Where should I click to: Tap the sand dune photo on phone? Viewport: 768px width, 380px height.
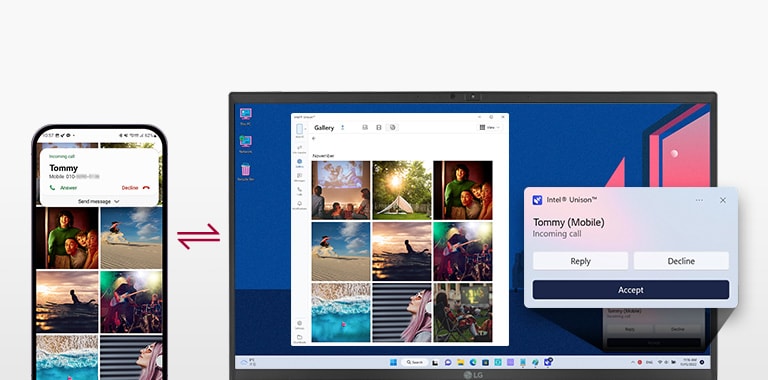point(131,238)
